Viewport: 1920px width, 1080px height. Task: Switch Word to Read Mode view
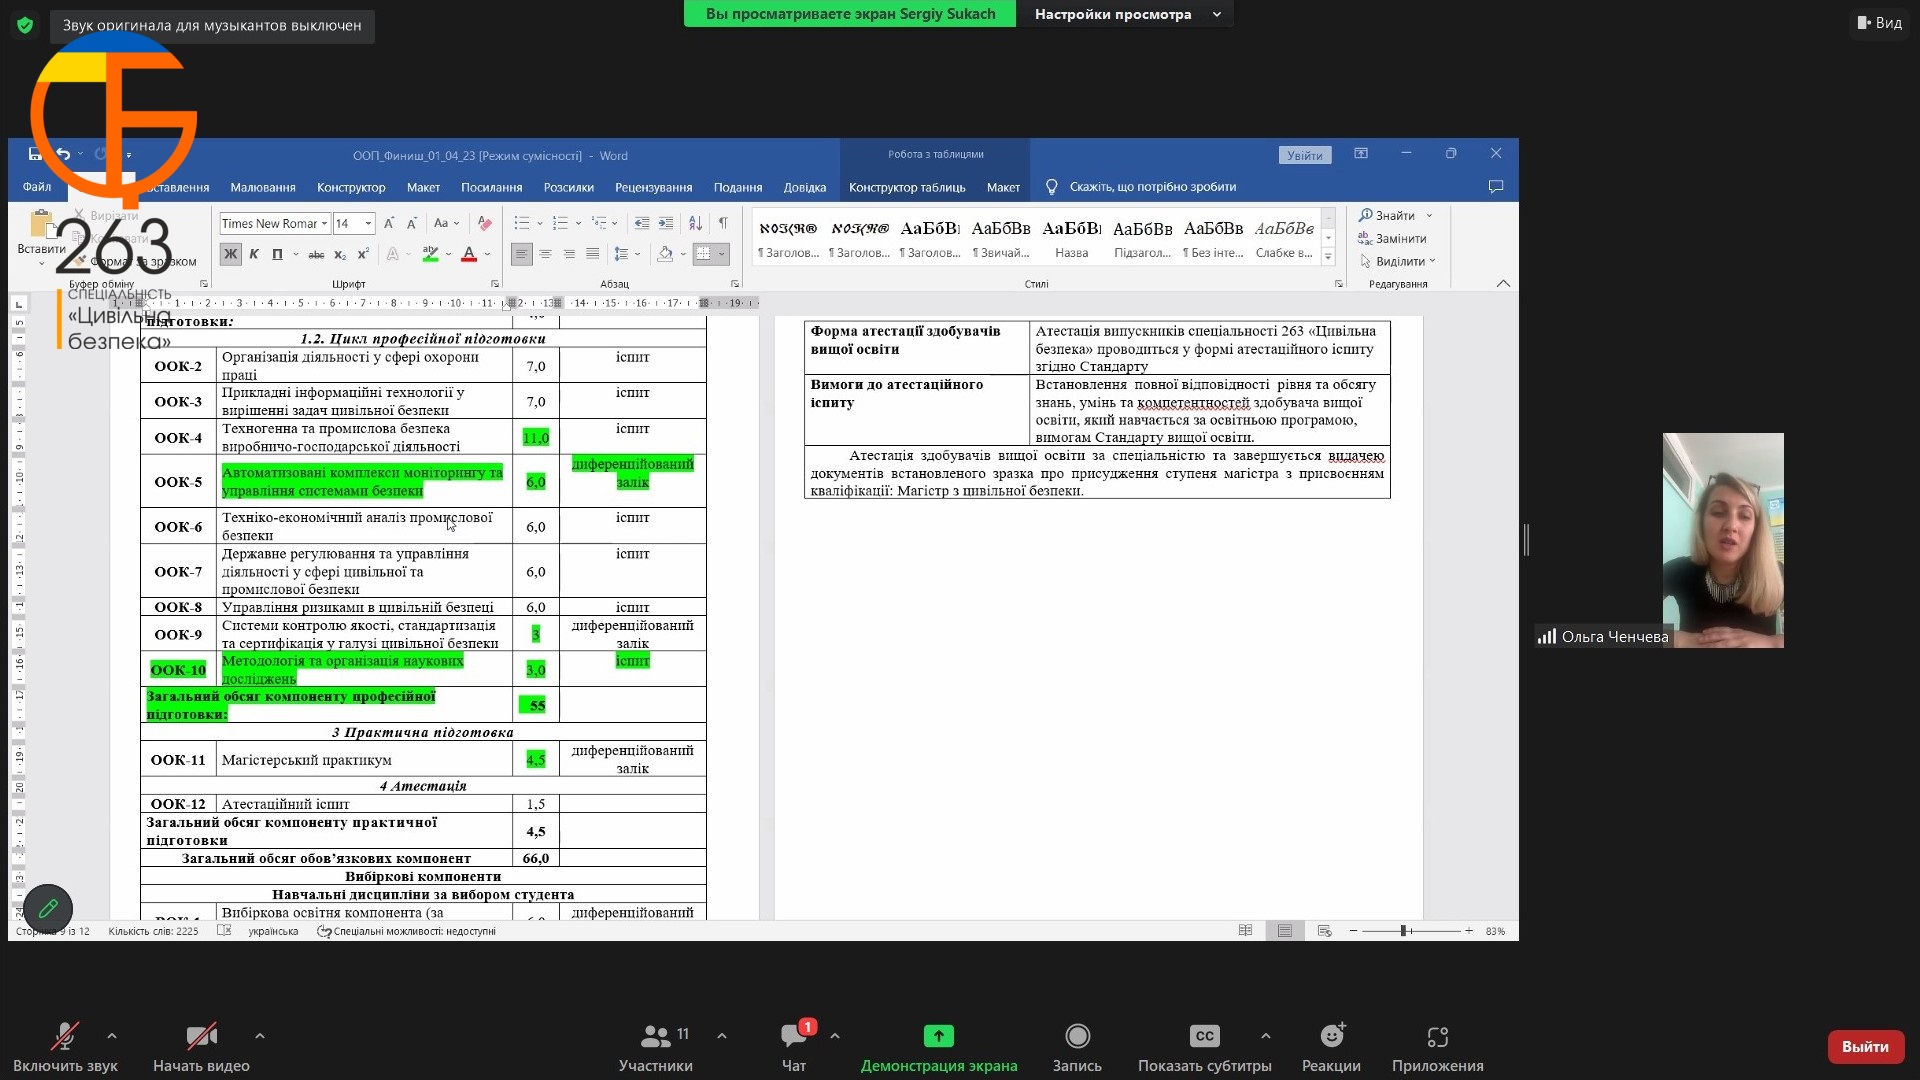pos(1245,930)
